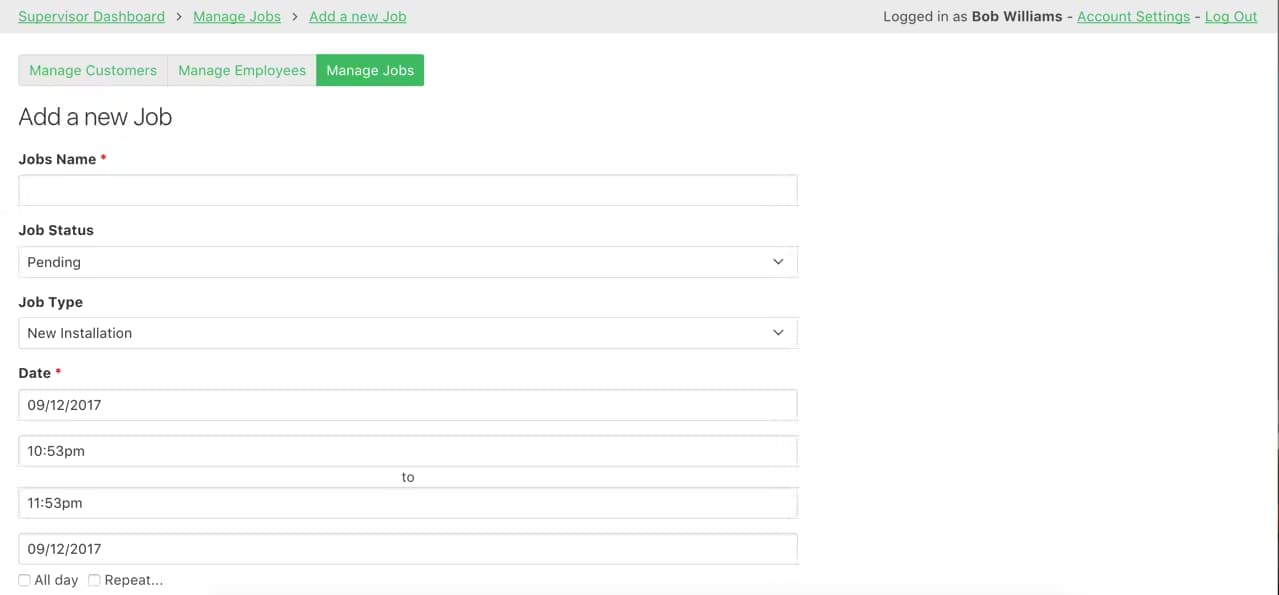The height and width of the screenshot is (595, 1279).
Task: Go to Supervisor Dashboard breadcrumb
Action: 91,16
